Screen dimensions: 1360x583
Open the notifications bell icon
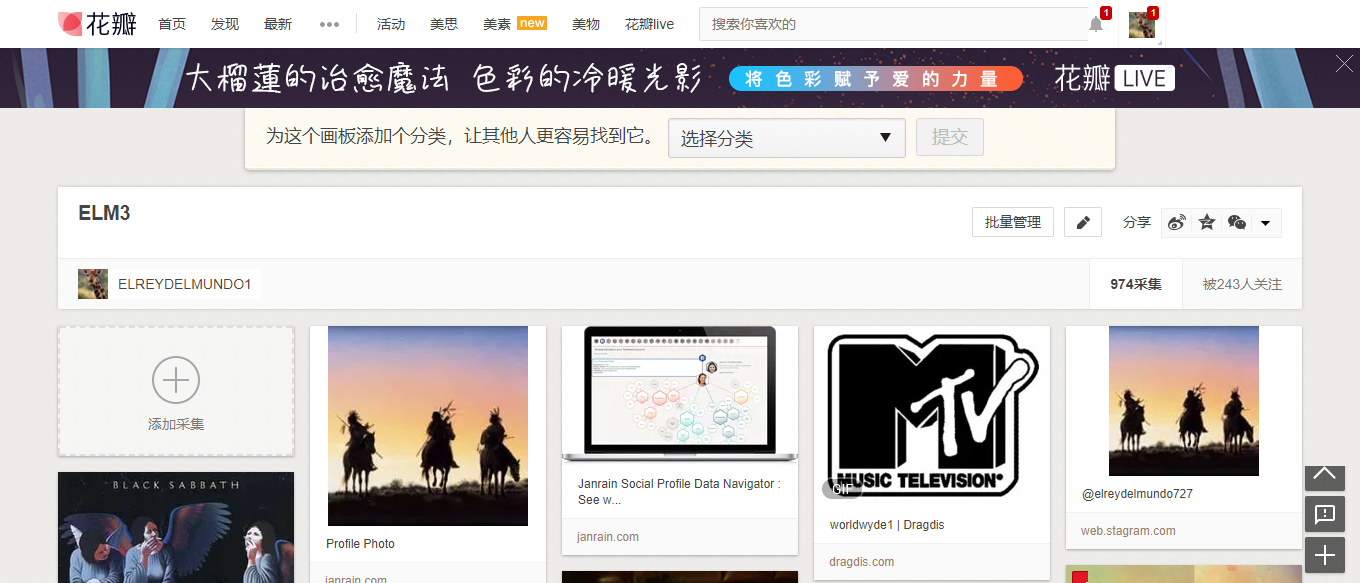tap(1096, 25)
